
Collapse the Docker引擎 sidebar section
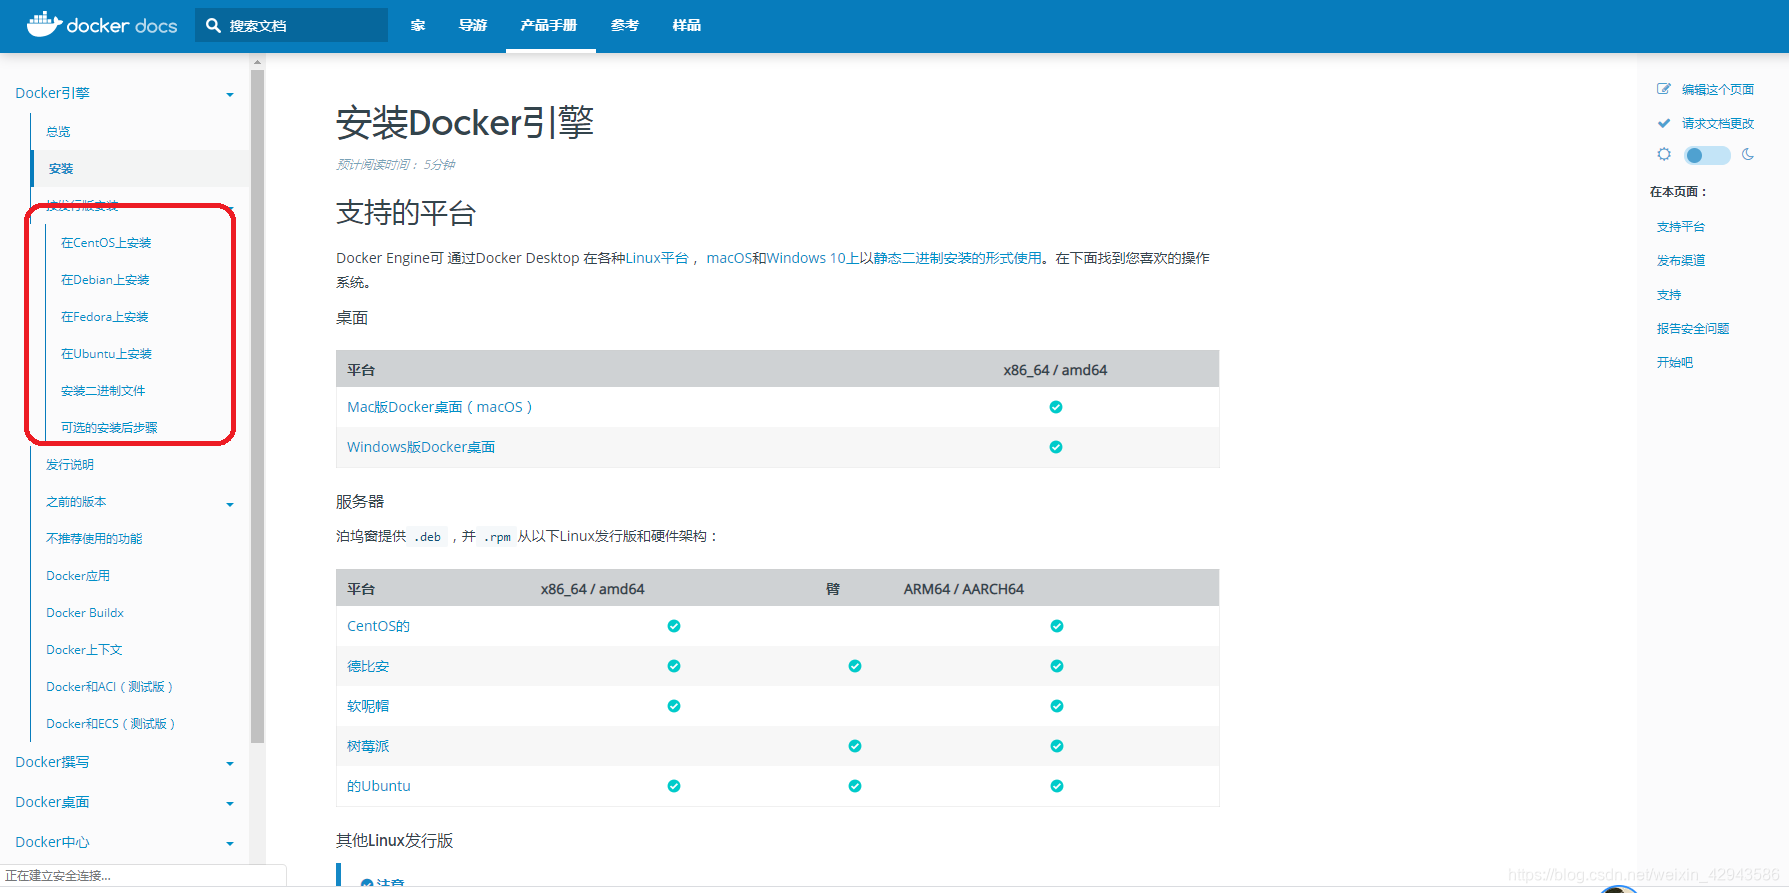[x=230, y=95]
